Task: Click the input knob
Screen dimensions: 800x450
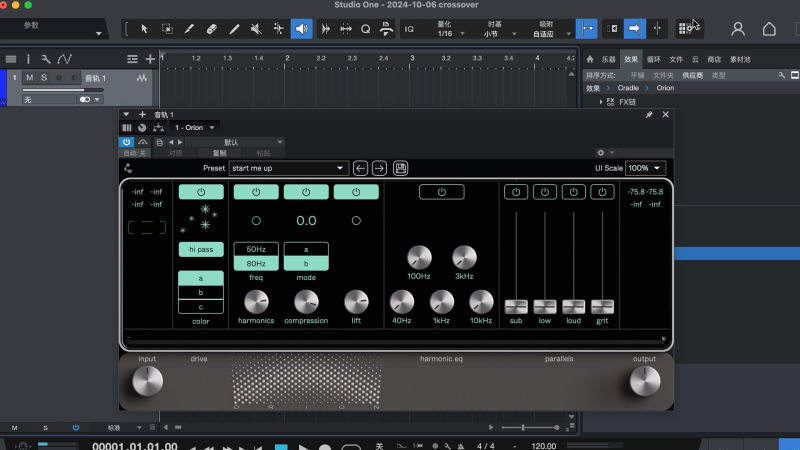Action: coord(147,381)
